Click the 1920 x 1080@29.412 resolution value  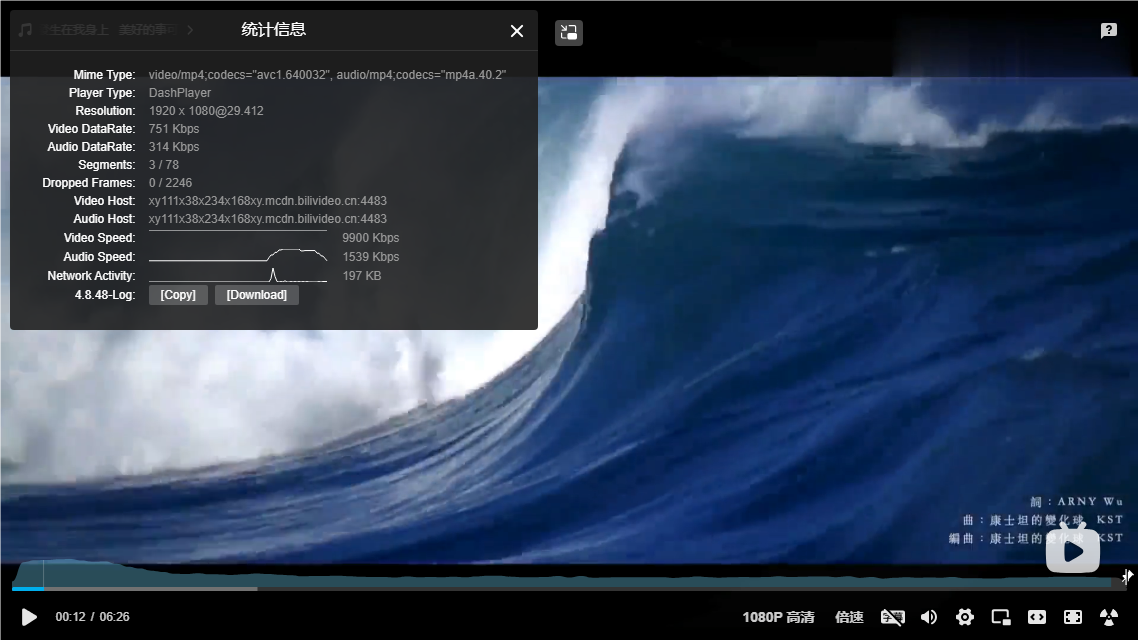point(206,111)
